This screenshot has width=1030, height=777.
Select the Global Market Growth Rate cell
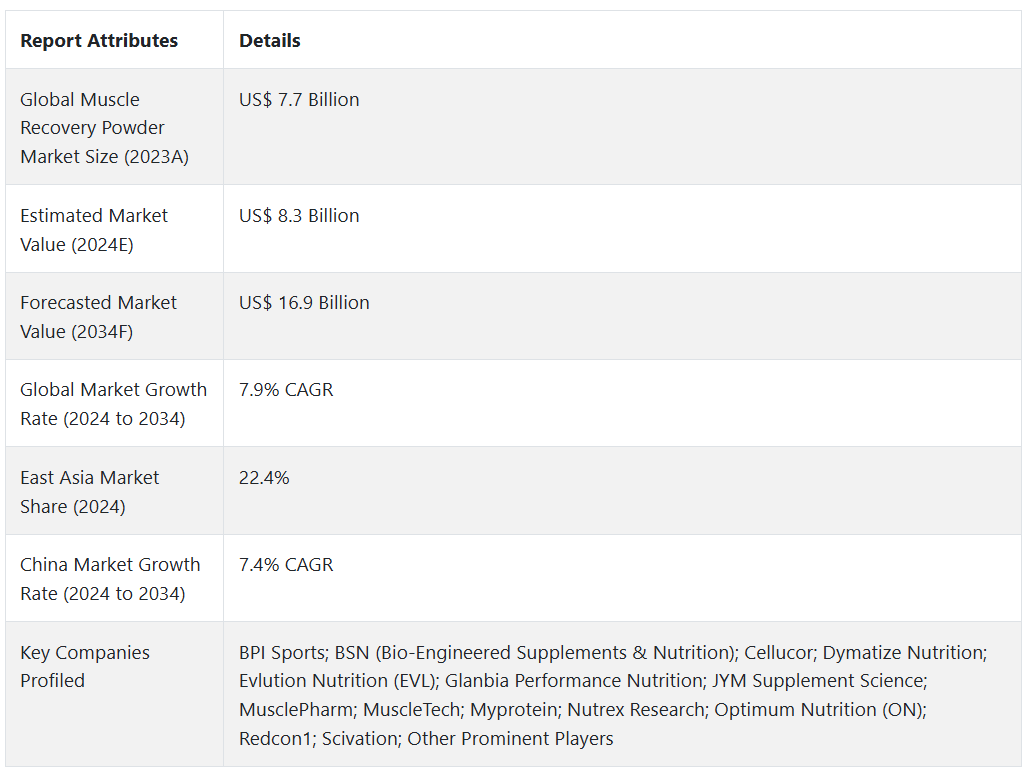tap(113, 404)
